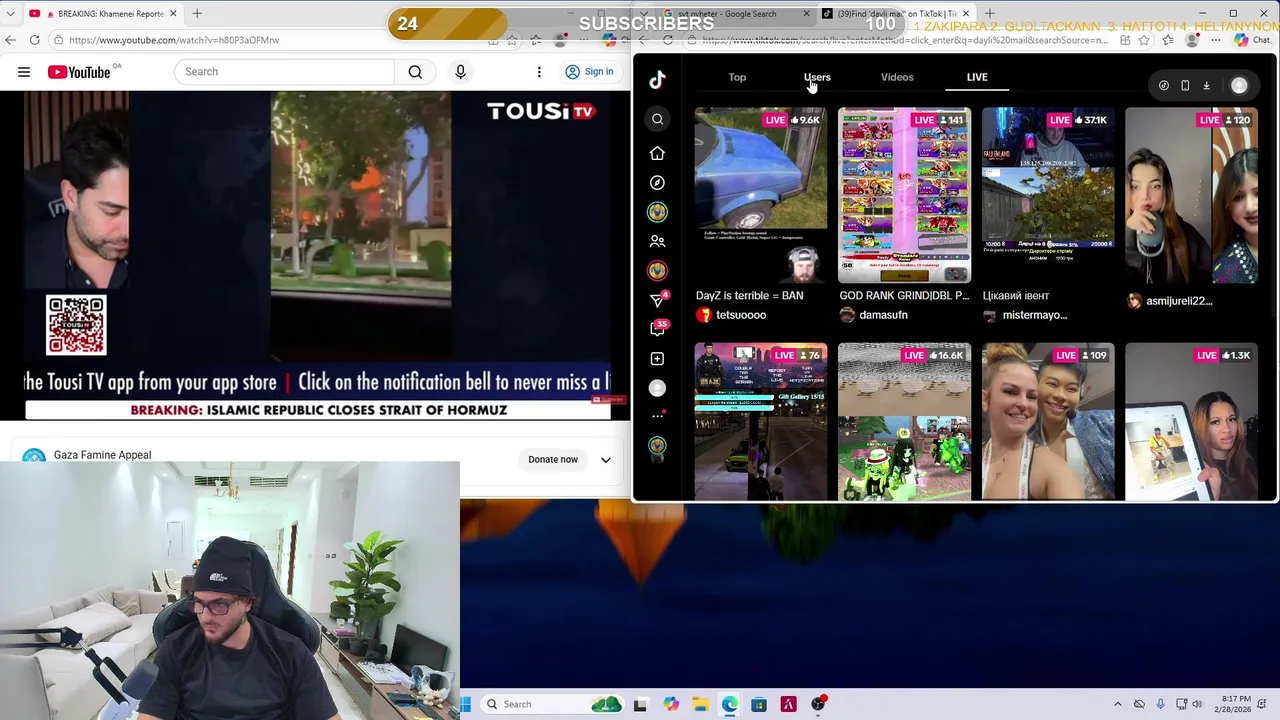Reload the YouTube page
This screenshot has height=720, width=1280.
[34, 40]
